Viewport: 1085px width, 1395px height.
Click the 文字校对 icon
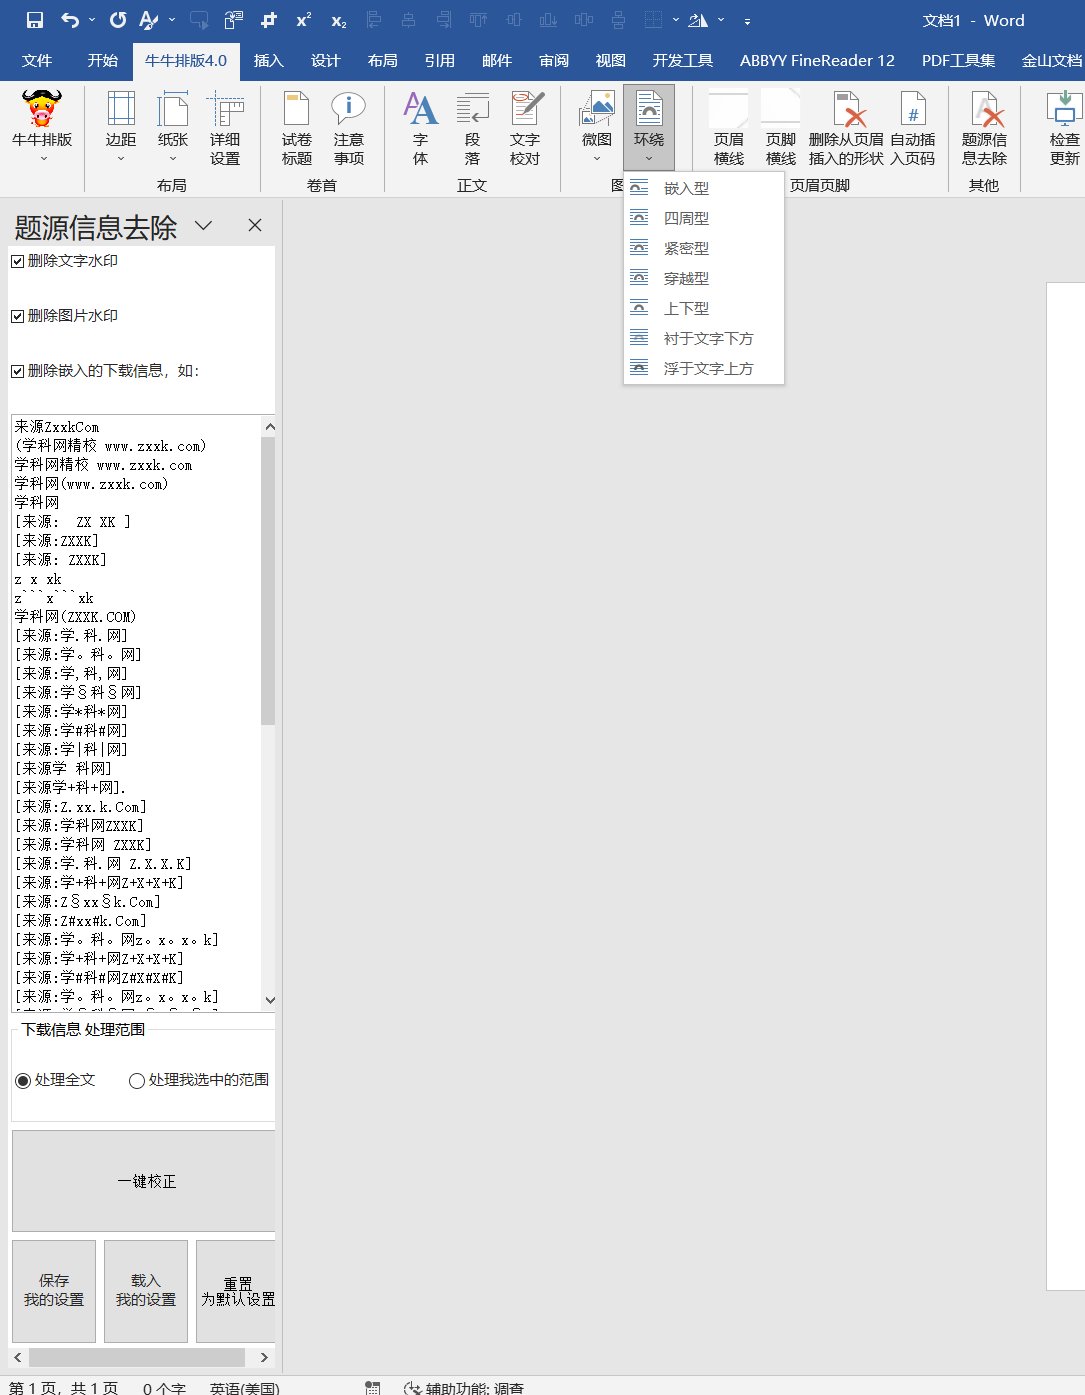point(525,128)
